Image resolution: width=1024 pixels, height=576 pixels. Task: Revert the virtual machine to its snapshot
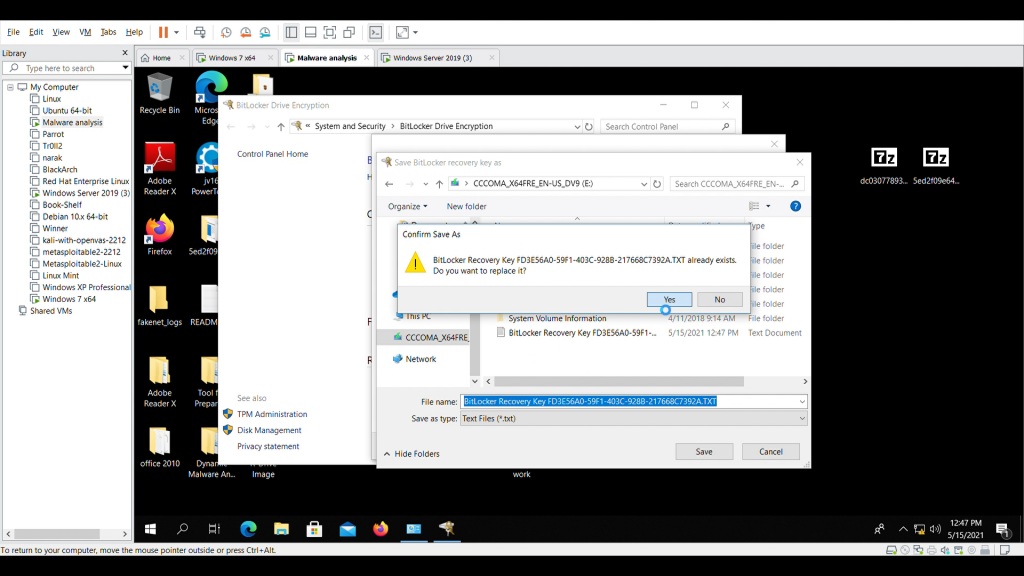(x=246, y=32)
